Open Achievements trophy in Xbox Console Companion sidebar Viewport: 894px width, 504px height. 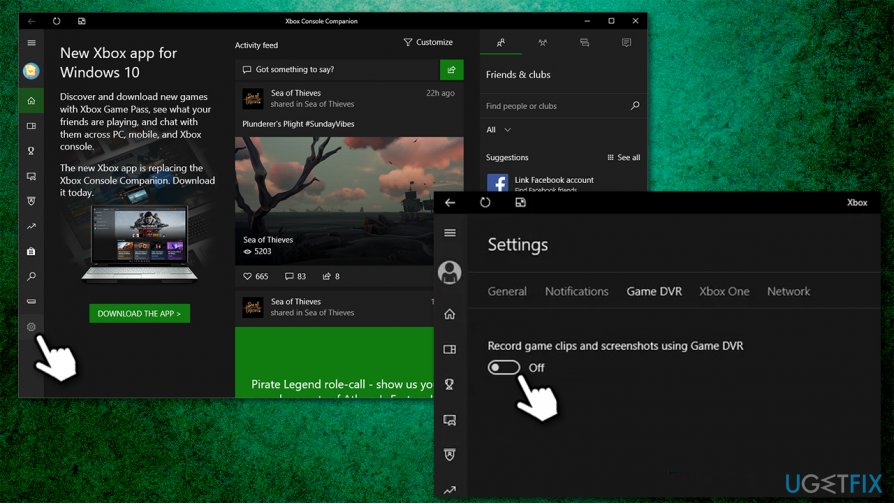point(31,151)
